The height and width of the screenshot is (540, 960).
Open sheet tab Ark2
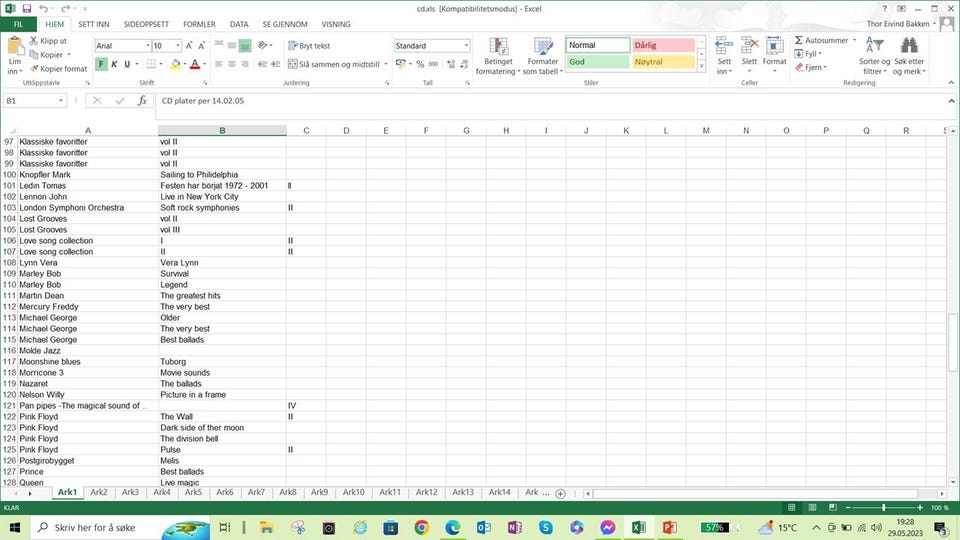[x=99, y=492]
